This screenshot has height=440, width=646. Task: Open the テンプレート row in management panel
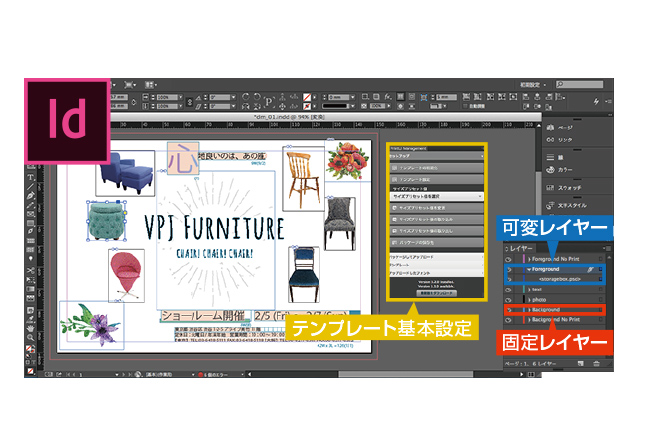tap(436, 265)
